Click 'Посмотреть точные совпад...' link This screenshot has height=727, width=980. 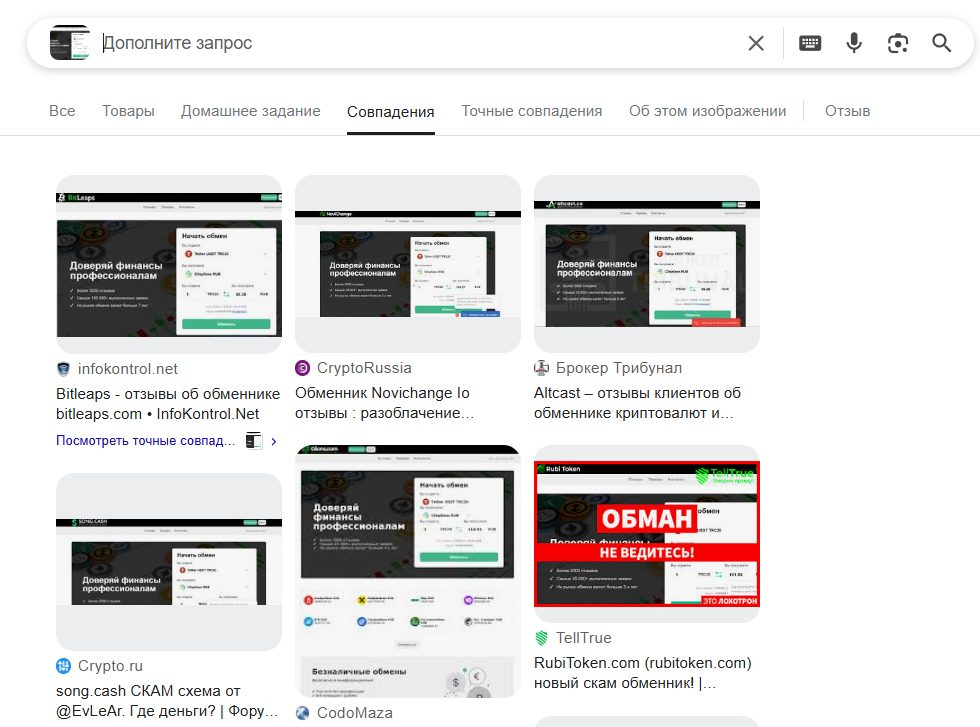[x=146, y=440]
